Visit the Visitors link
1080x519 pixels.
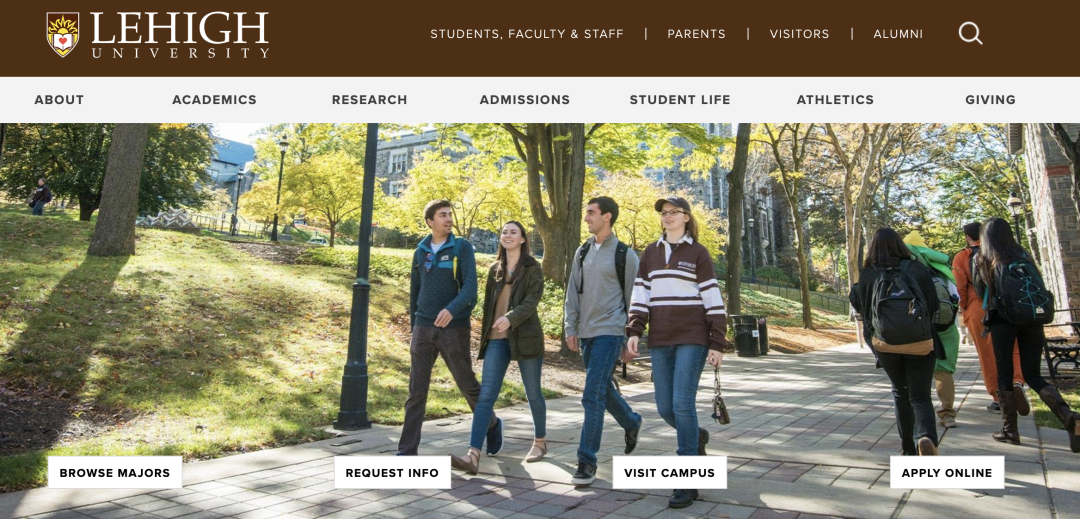pyautogui.click(x=799, y=34)
